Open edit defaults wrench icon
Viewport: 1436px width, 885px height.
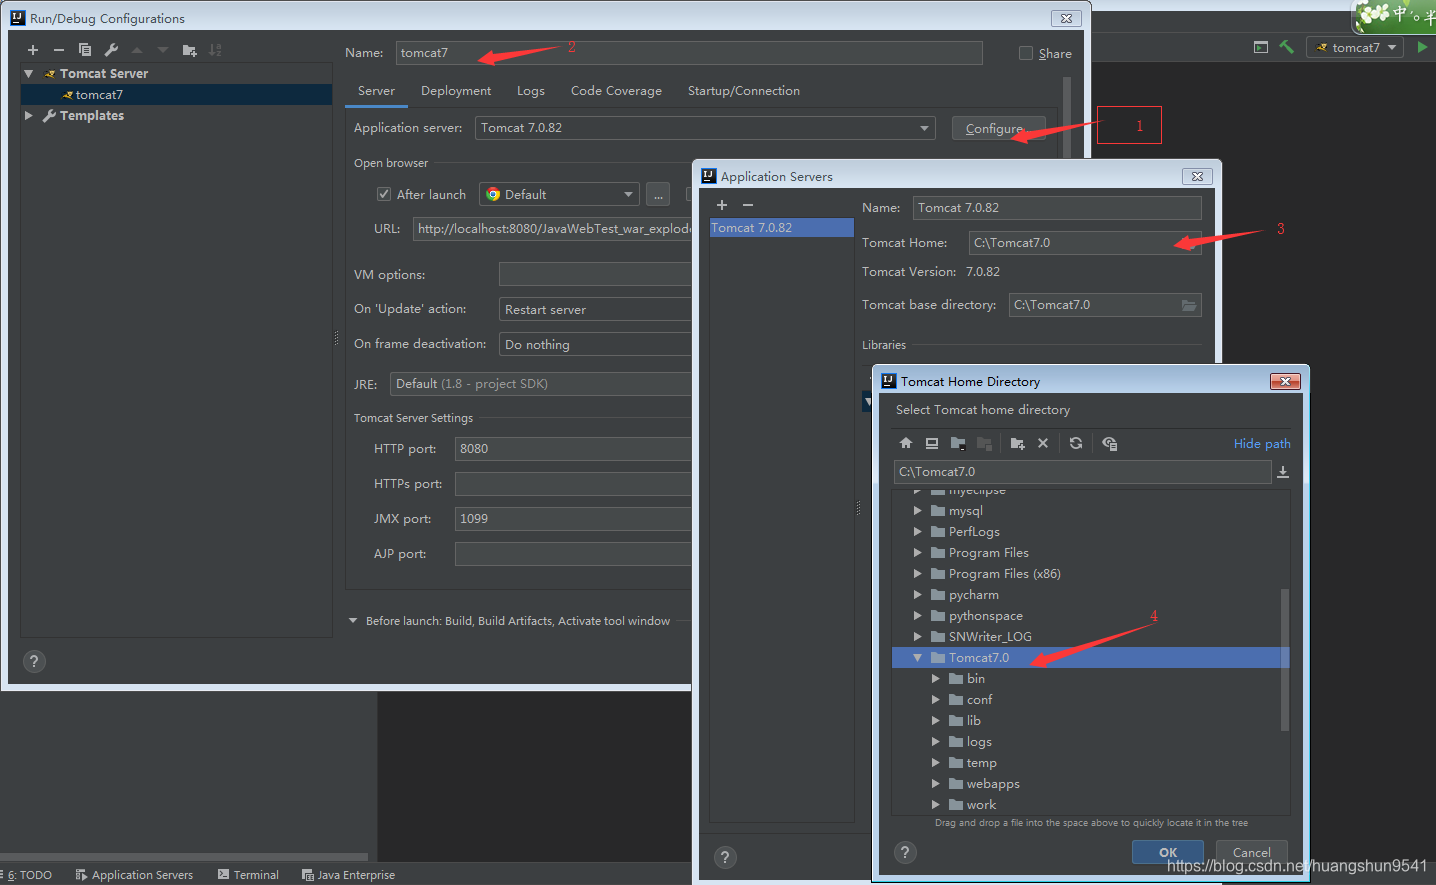[111, 50]
